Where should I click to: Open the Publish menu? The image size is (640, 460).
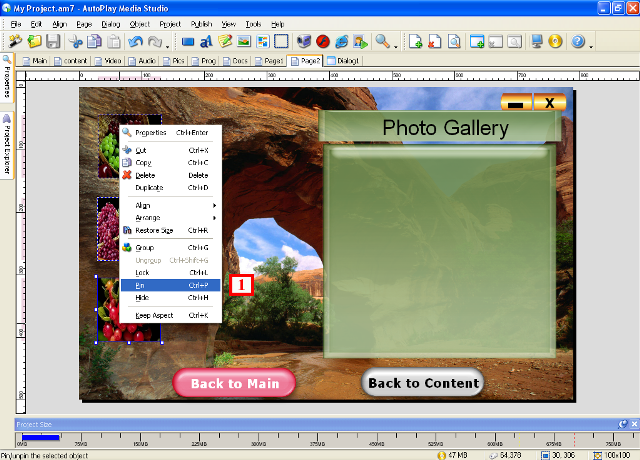pos(200,23)
